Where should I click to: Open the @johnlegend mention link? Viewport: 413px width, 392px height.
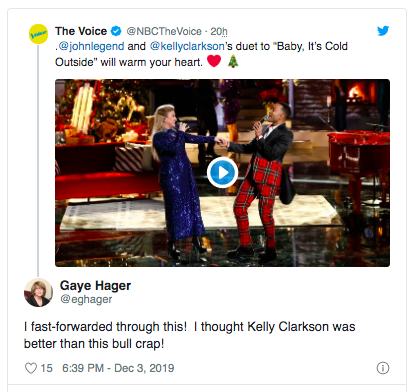click(91, 46)
